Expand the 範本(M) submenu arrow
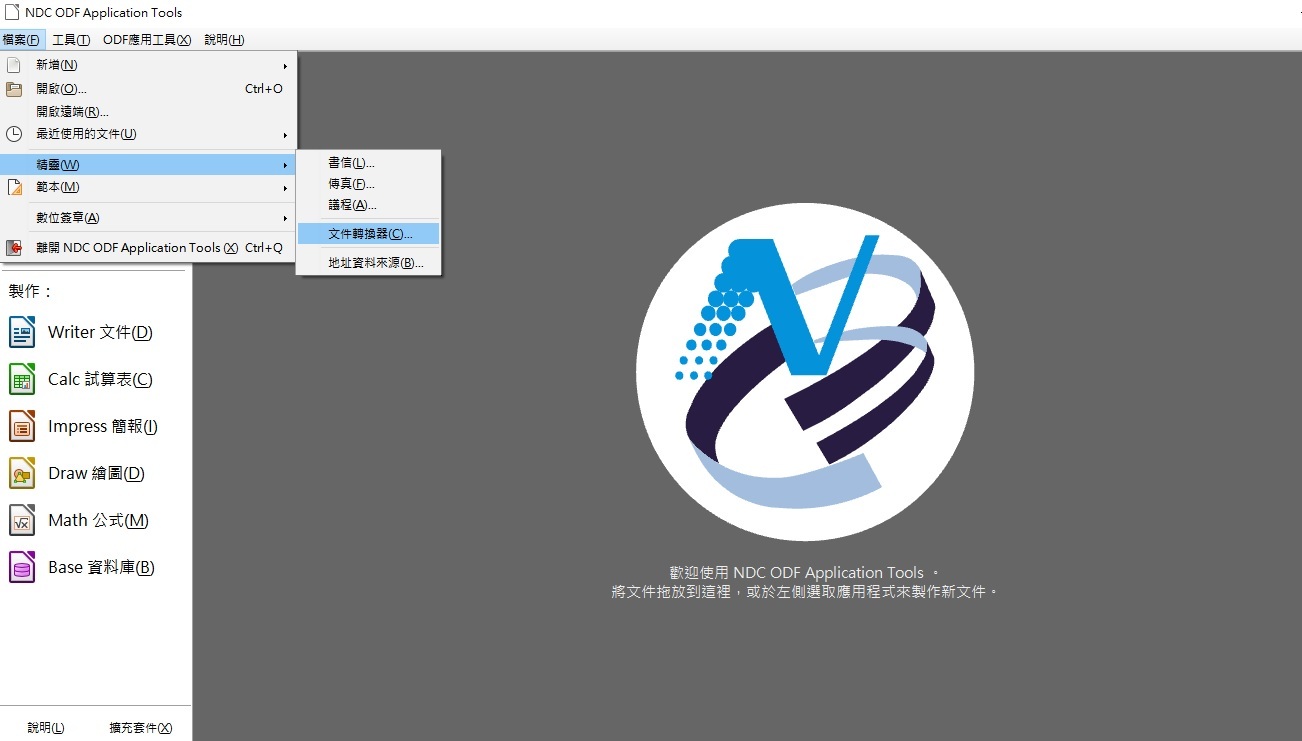The width and height of the screenshot is (1302, 741). click(x=285, y=187)
